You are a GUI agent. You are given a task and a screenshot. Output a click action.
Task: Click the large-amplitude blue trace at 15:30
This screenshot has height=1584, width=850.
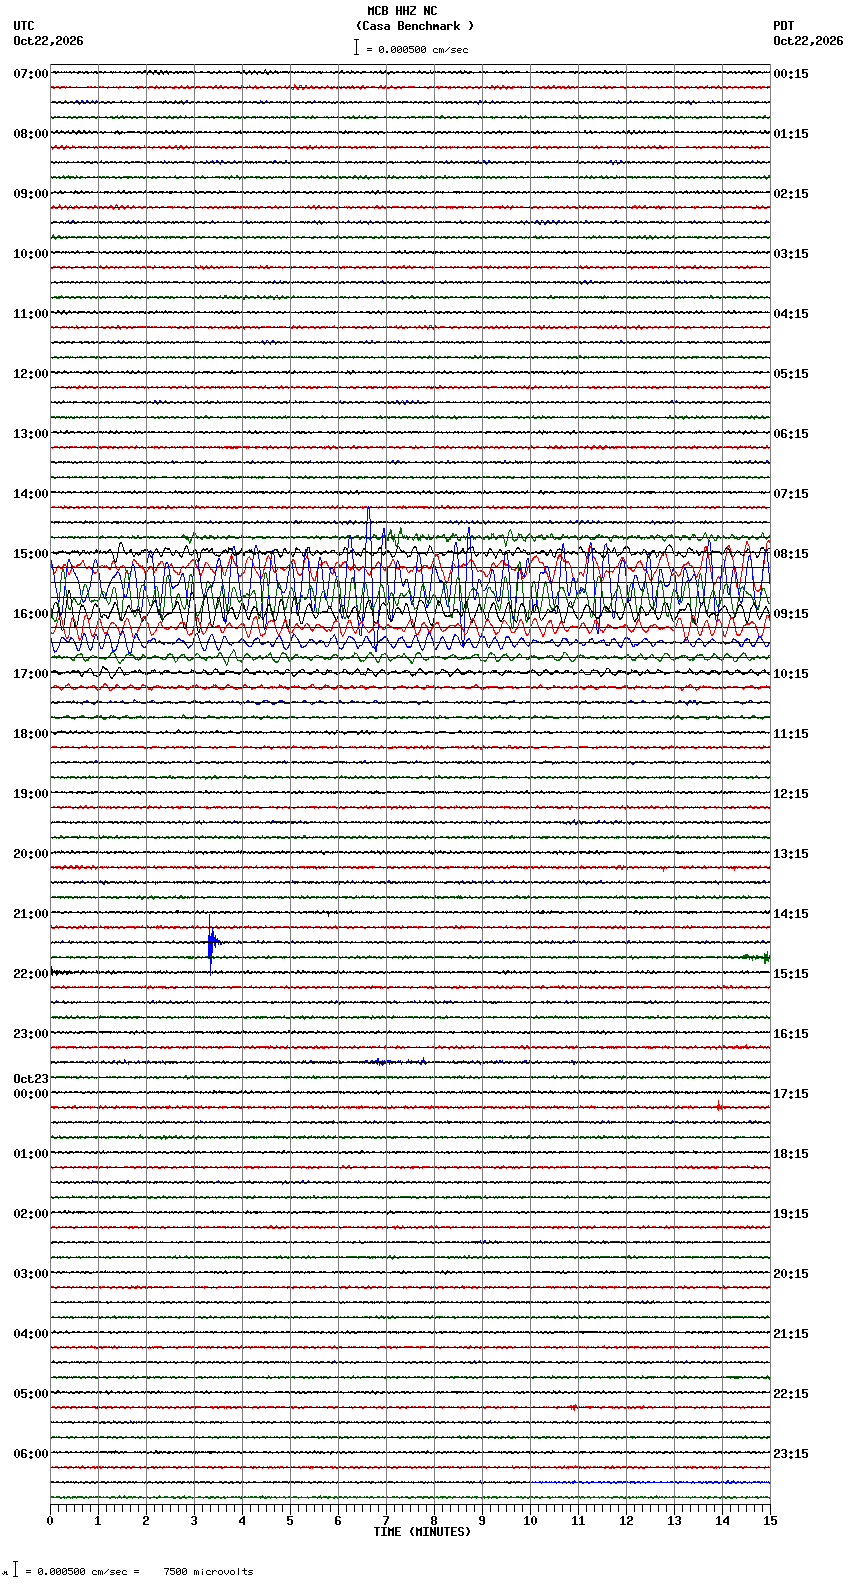[410, 583]
